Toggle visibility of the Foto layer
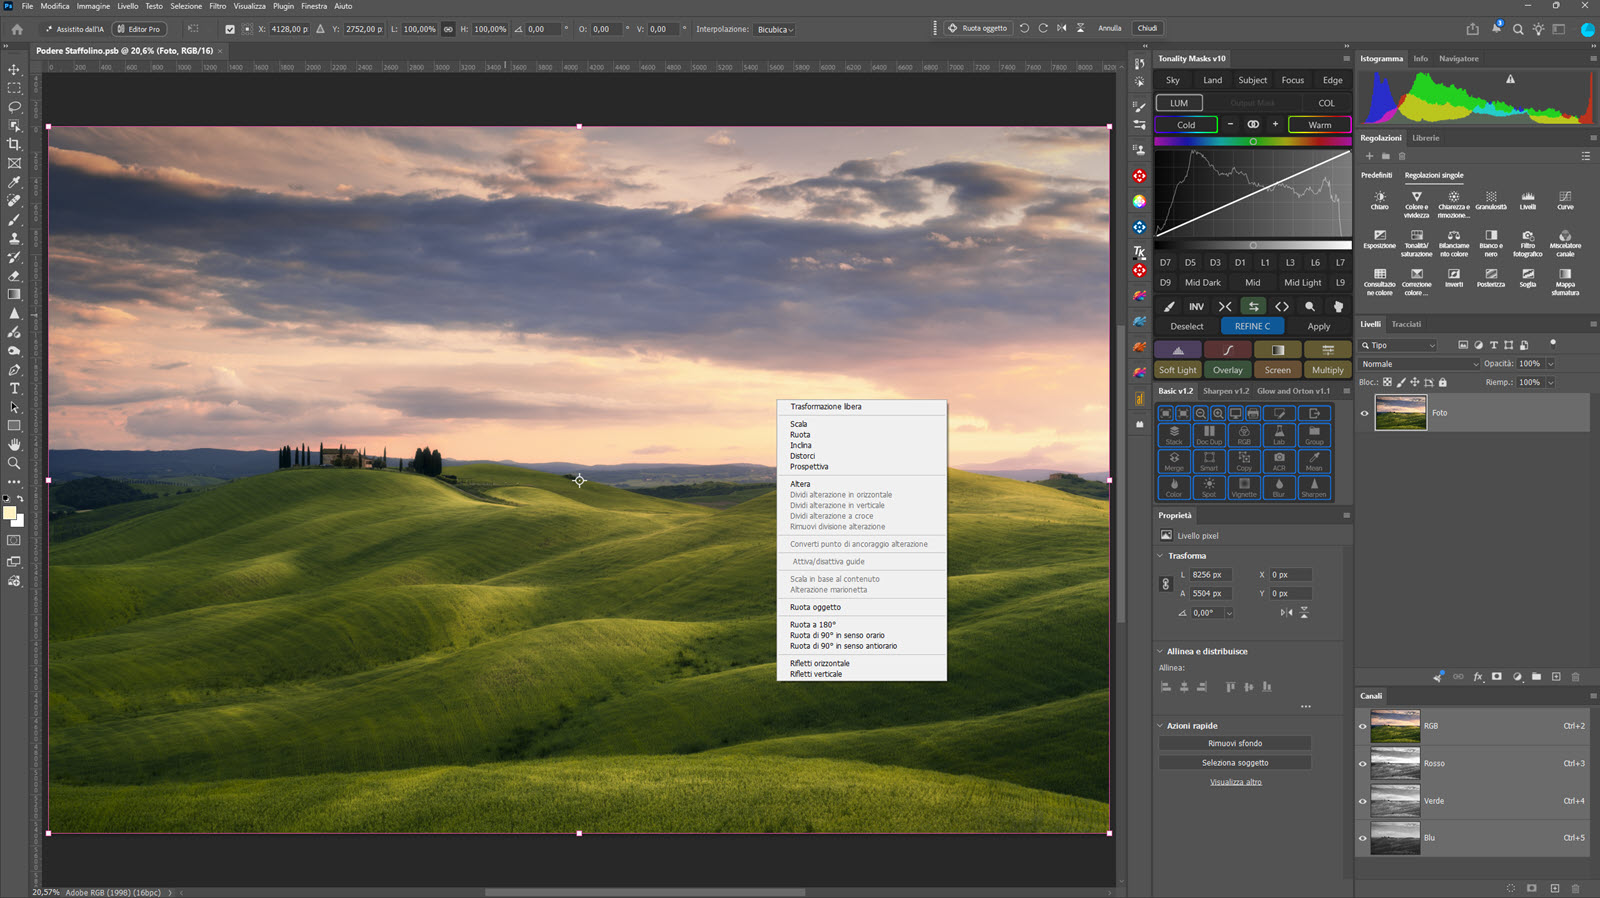 point(1364,413)
